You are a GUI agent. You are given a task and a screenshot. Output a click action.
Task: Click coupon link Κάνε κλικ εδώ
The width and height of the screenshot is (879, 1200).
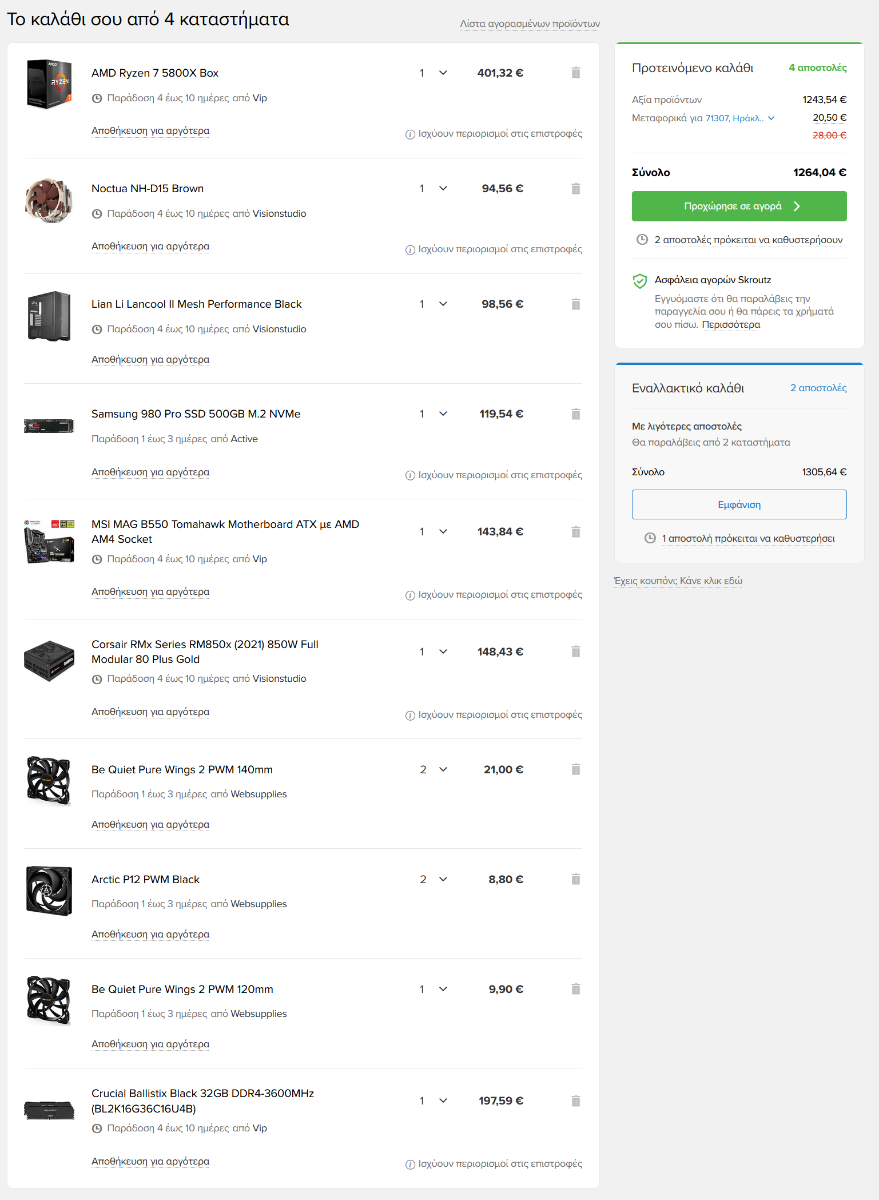pyautogui.click(x=711, y=581)
